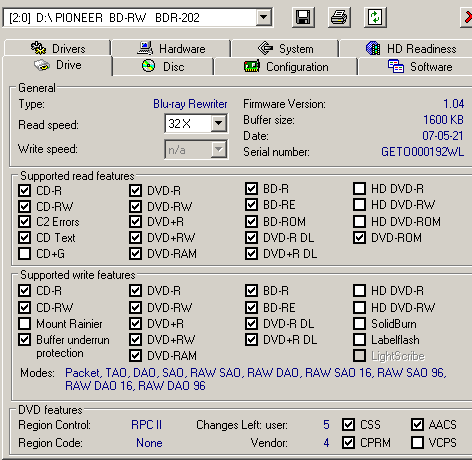Click the user changes left value 5
The image size is (472, 460).
(x=326, y=425)
